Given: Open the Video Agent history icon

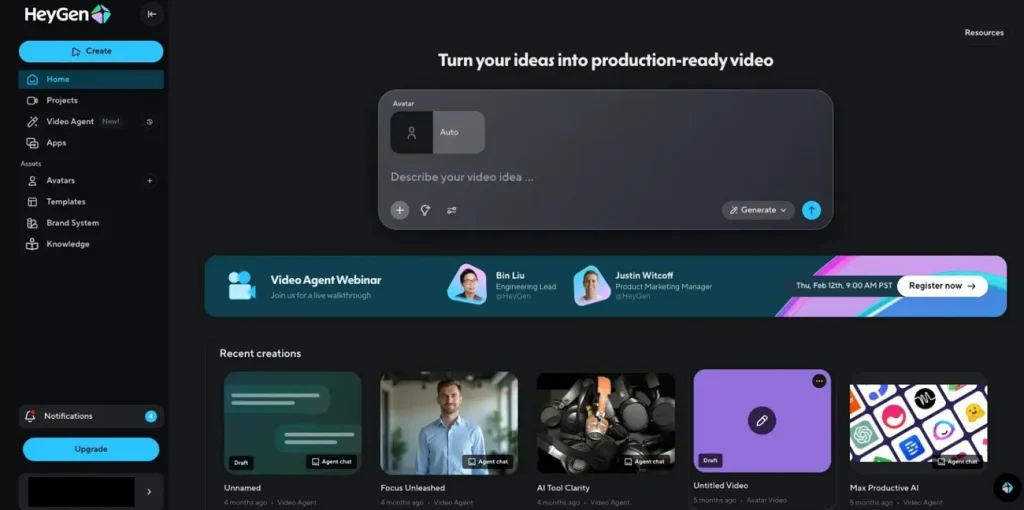Looking at the screenshot, I should (x=150, y=122).
